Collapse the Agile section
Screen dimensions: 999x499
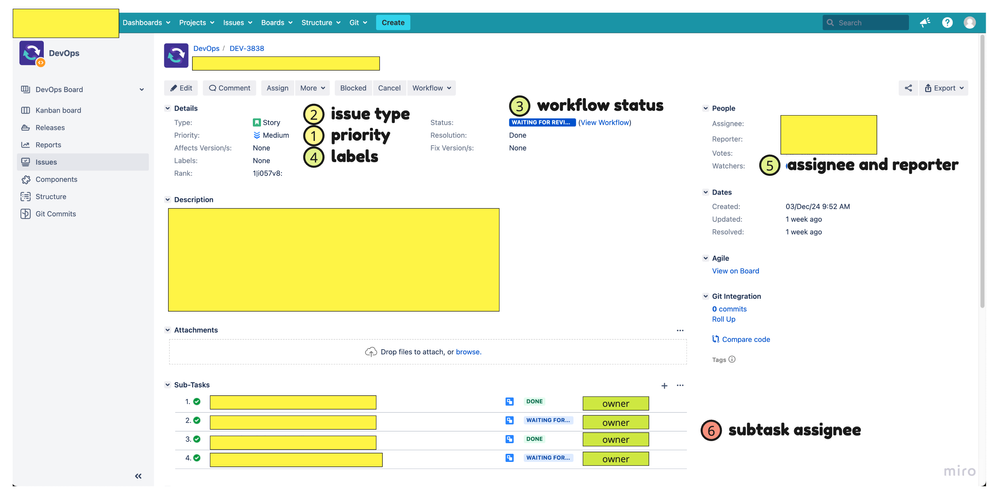click(705, 258)
